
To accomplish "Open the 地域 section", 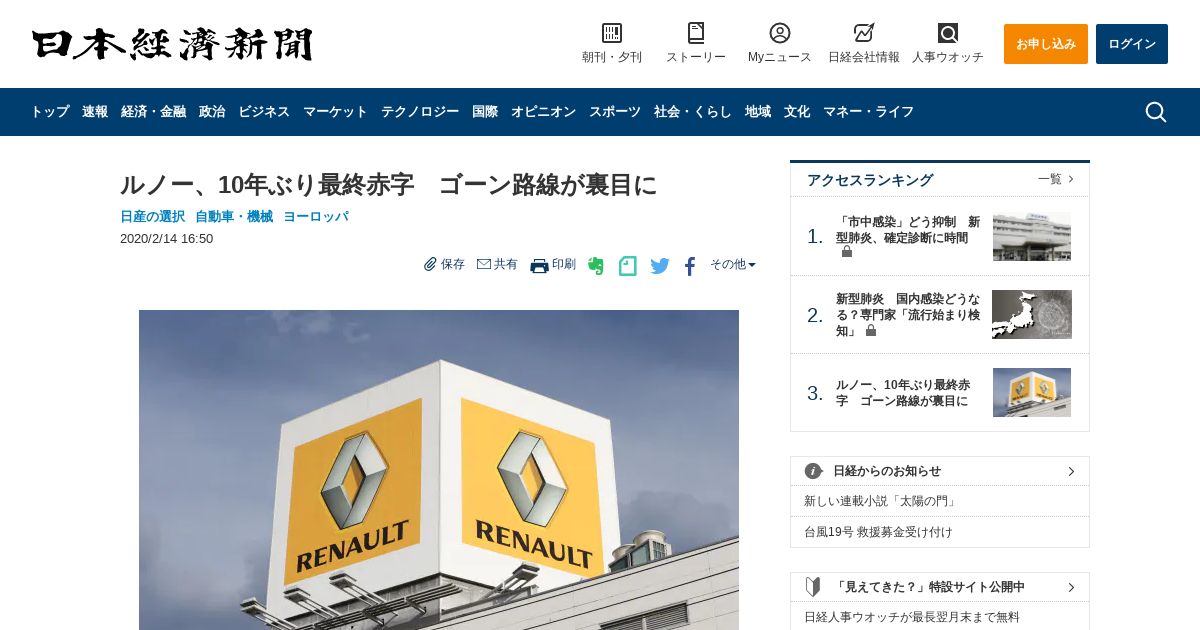I will coord(758,112).
